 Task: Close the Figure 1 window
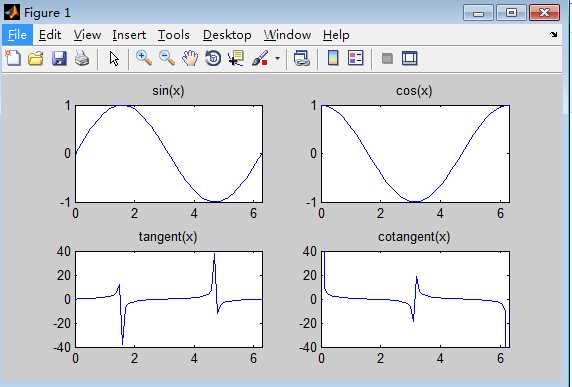(544, 13)
